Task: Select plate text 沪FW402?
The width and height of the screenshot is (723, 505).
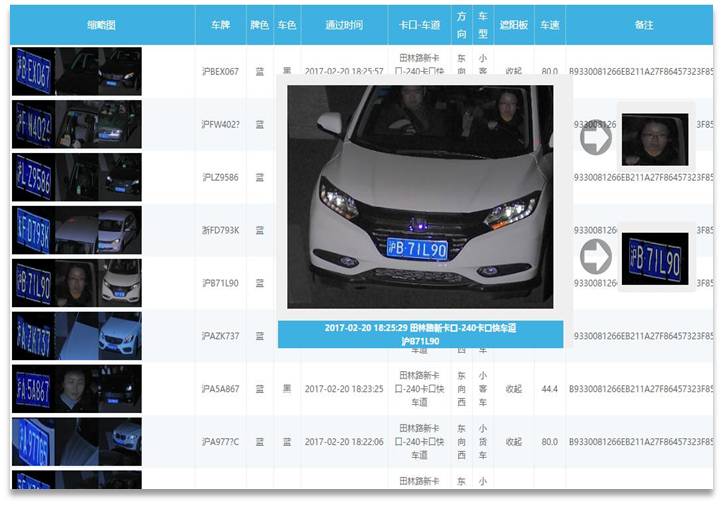Action: point(220,125)
